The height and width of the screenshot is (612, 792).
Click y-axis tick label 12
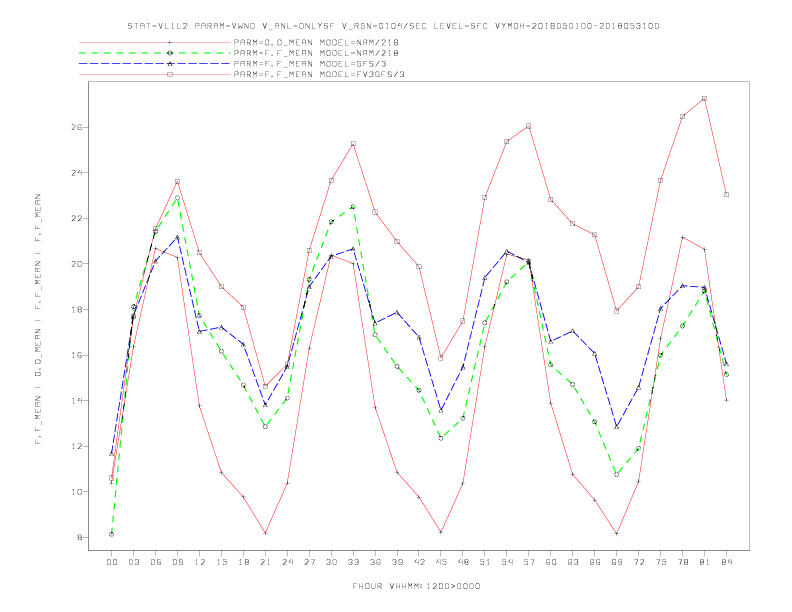pyautogui.click(x=76, y=446)
